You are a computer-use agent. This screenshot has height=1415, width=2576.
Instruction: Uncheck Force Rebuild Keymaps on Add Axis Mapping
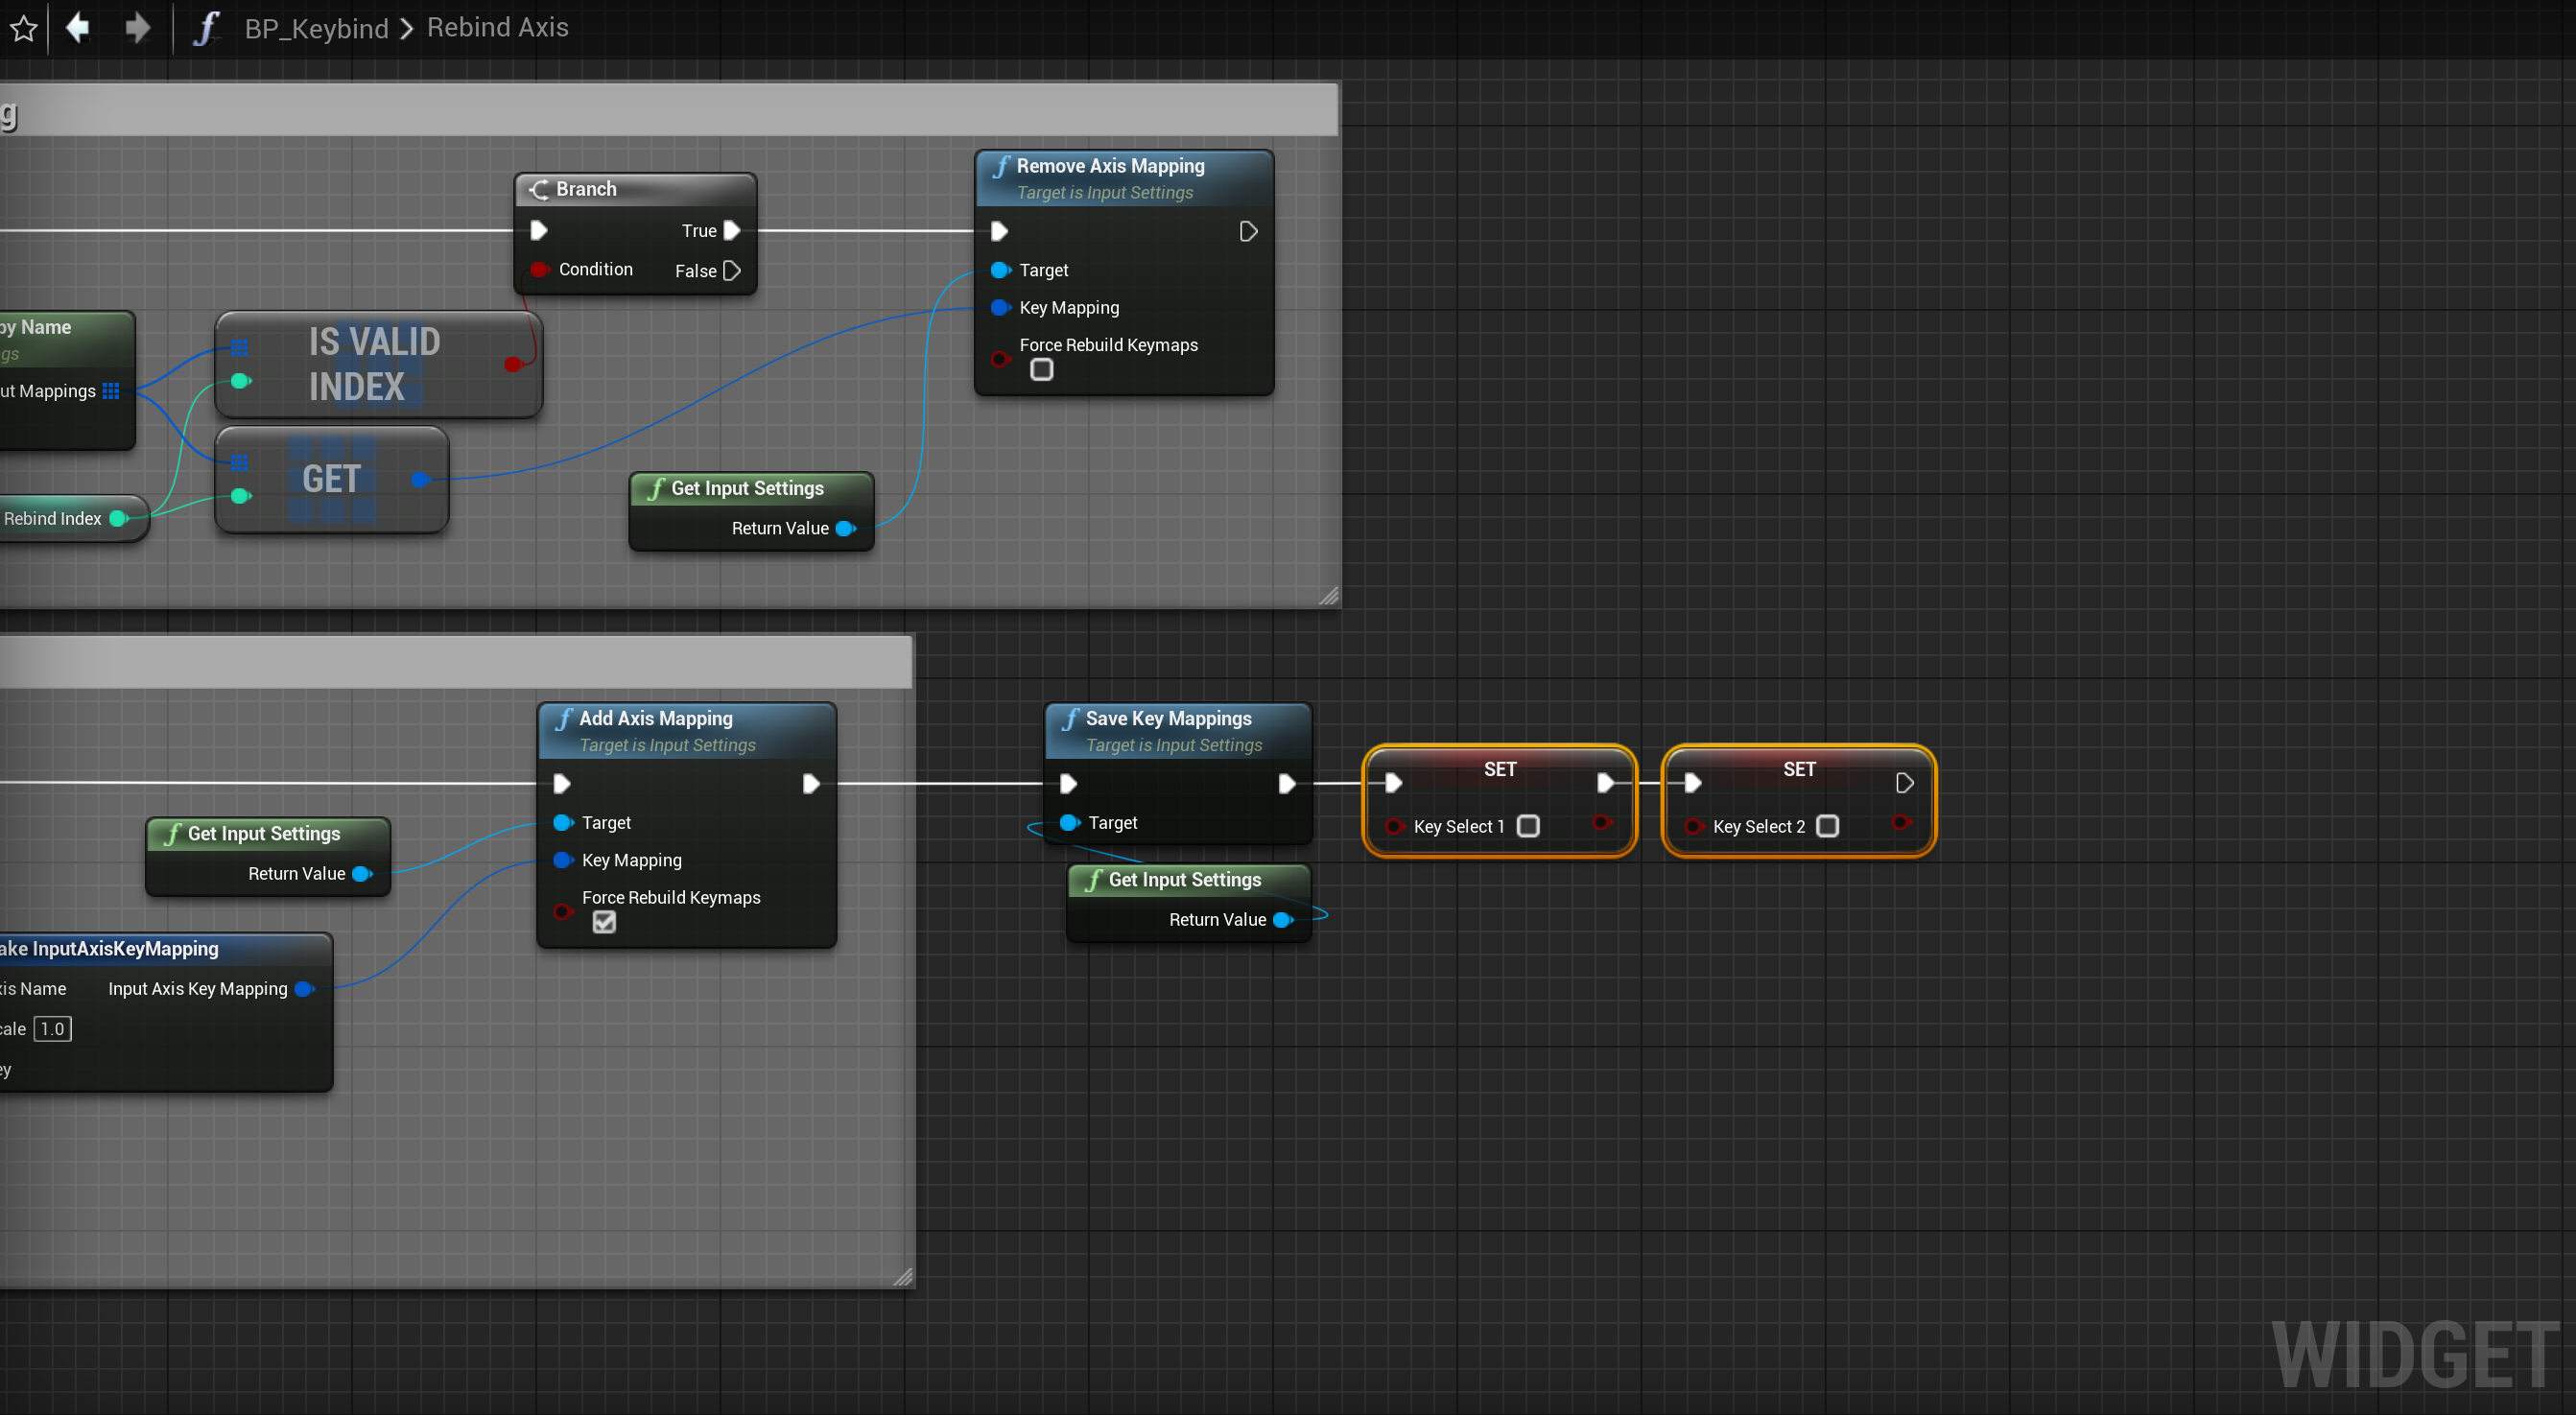point(604,922)
